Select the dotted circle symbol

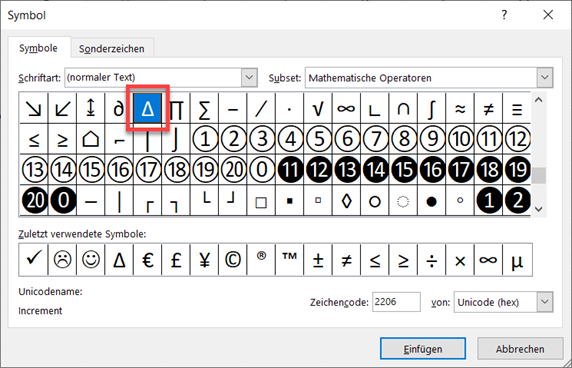click(403, 200)
